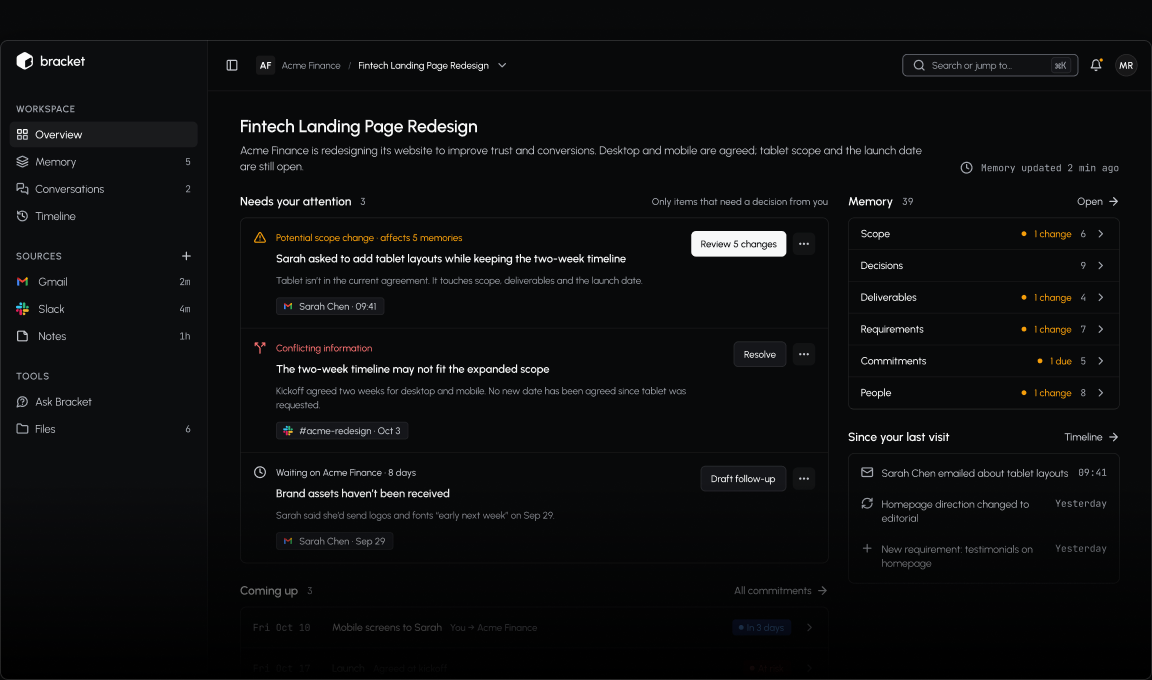Image resolution: width=1152 pixels, height=680 pixels.
Task: Expand the Deliverables memory row
Action: (x=984, y=297)
